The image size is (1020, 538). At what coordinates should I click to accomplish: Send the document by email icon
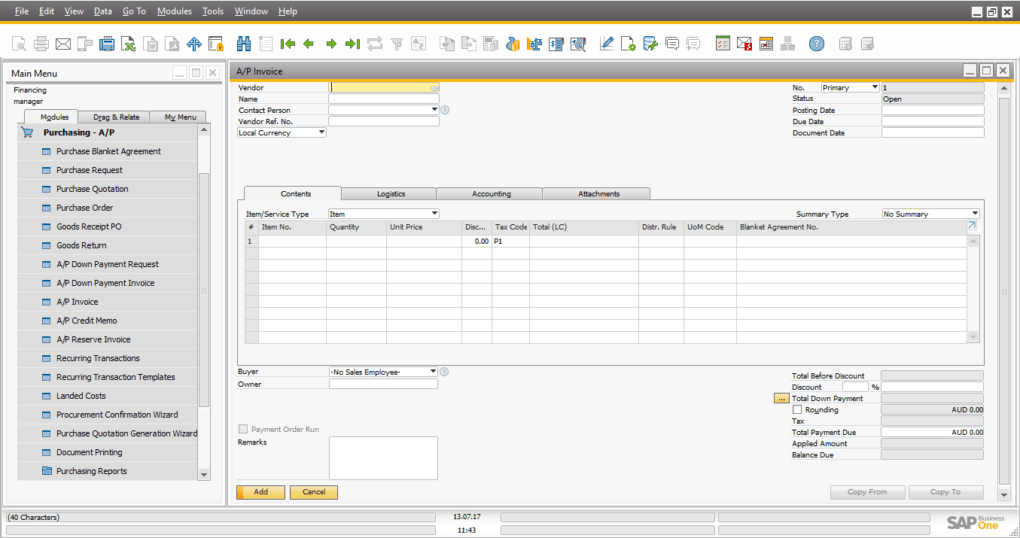[63, 44]
